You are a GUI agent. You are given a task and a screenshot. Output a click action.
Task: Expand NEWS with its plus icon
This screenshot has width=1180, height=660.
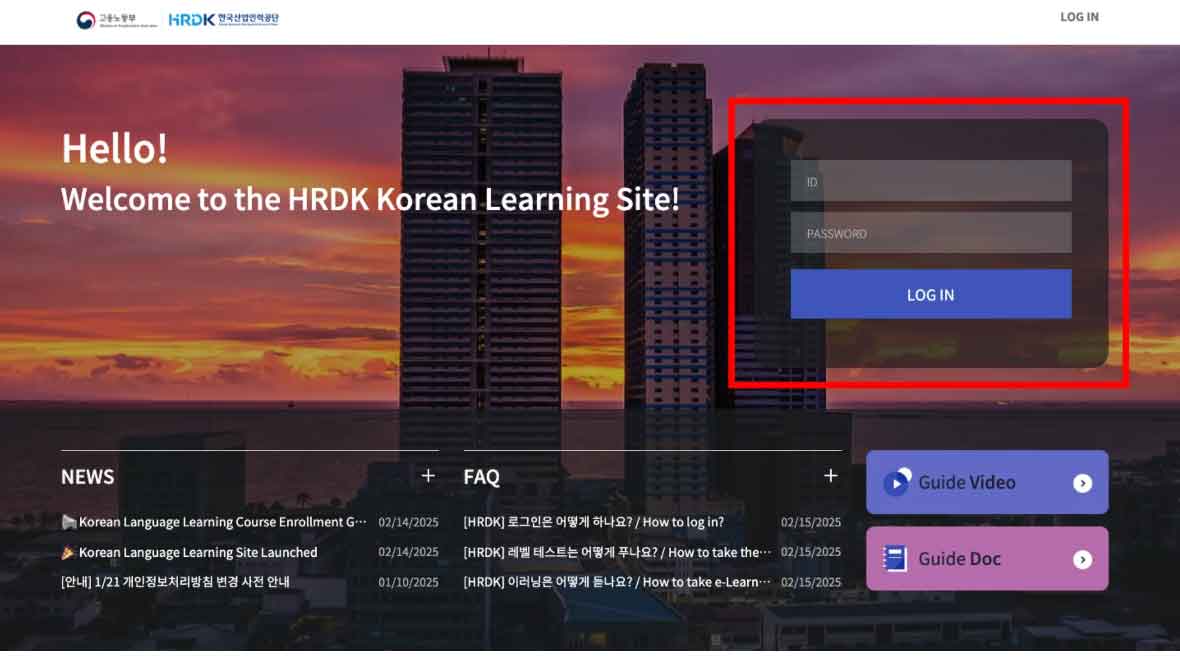(428, 476)
